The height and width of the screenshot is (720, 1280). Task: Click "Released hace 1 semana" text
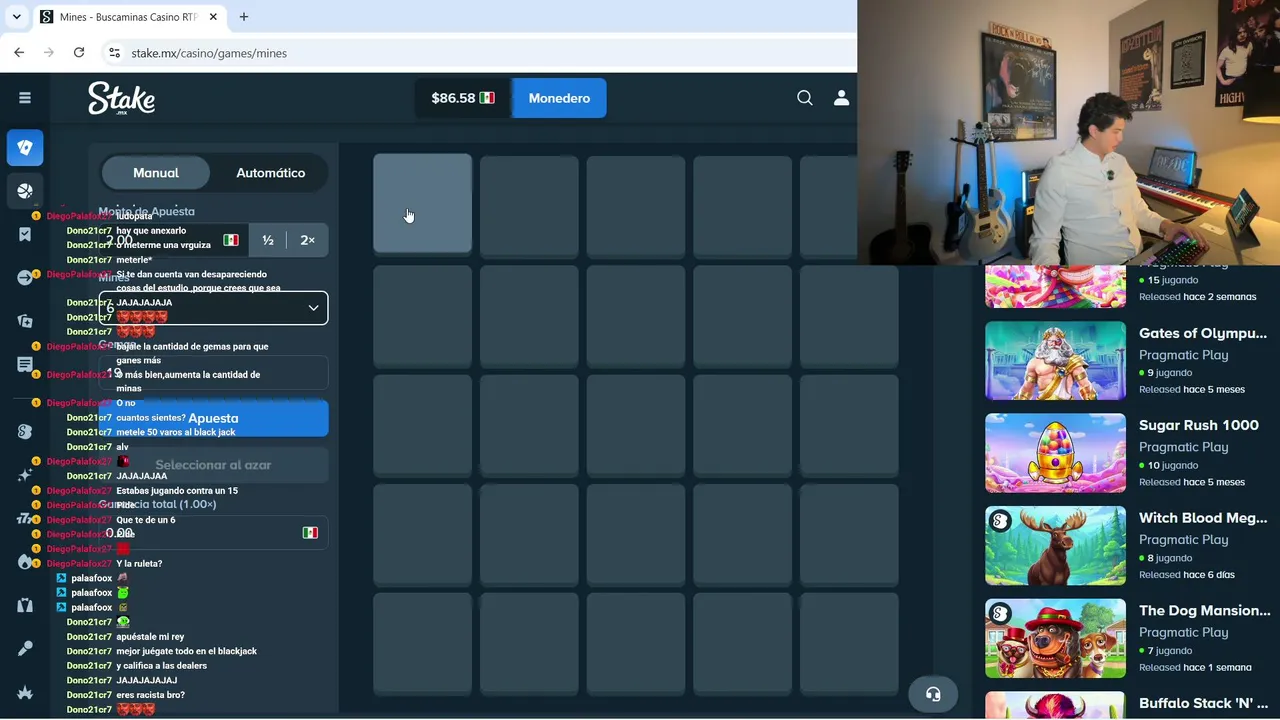[x=1195, y=667]
